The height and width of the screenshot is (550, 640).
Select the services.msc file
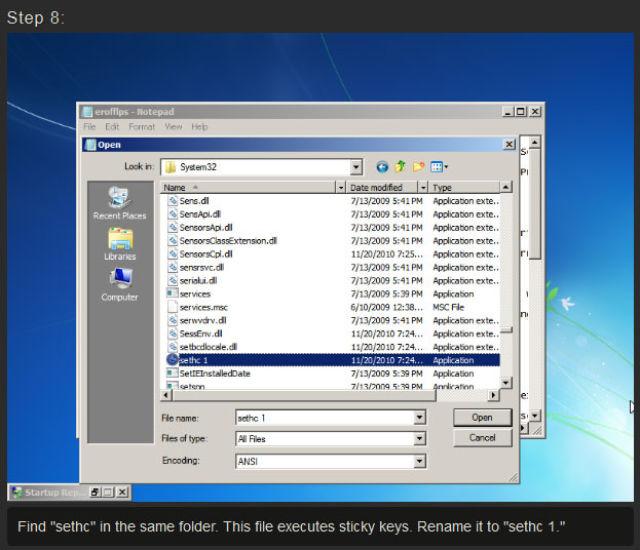pos(203,307)
